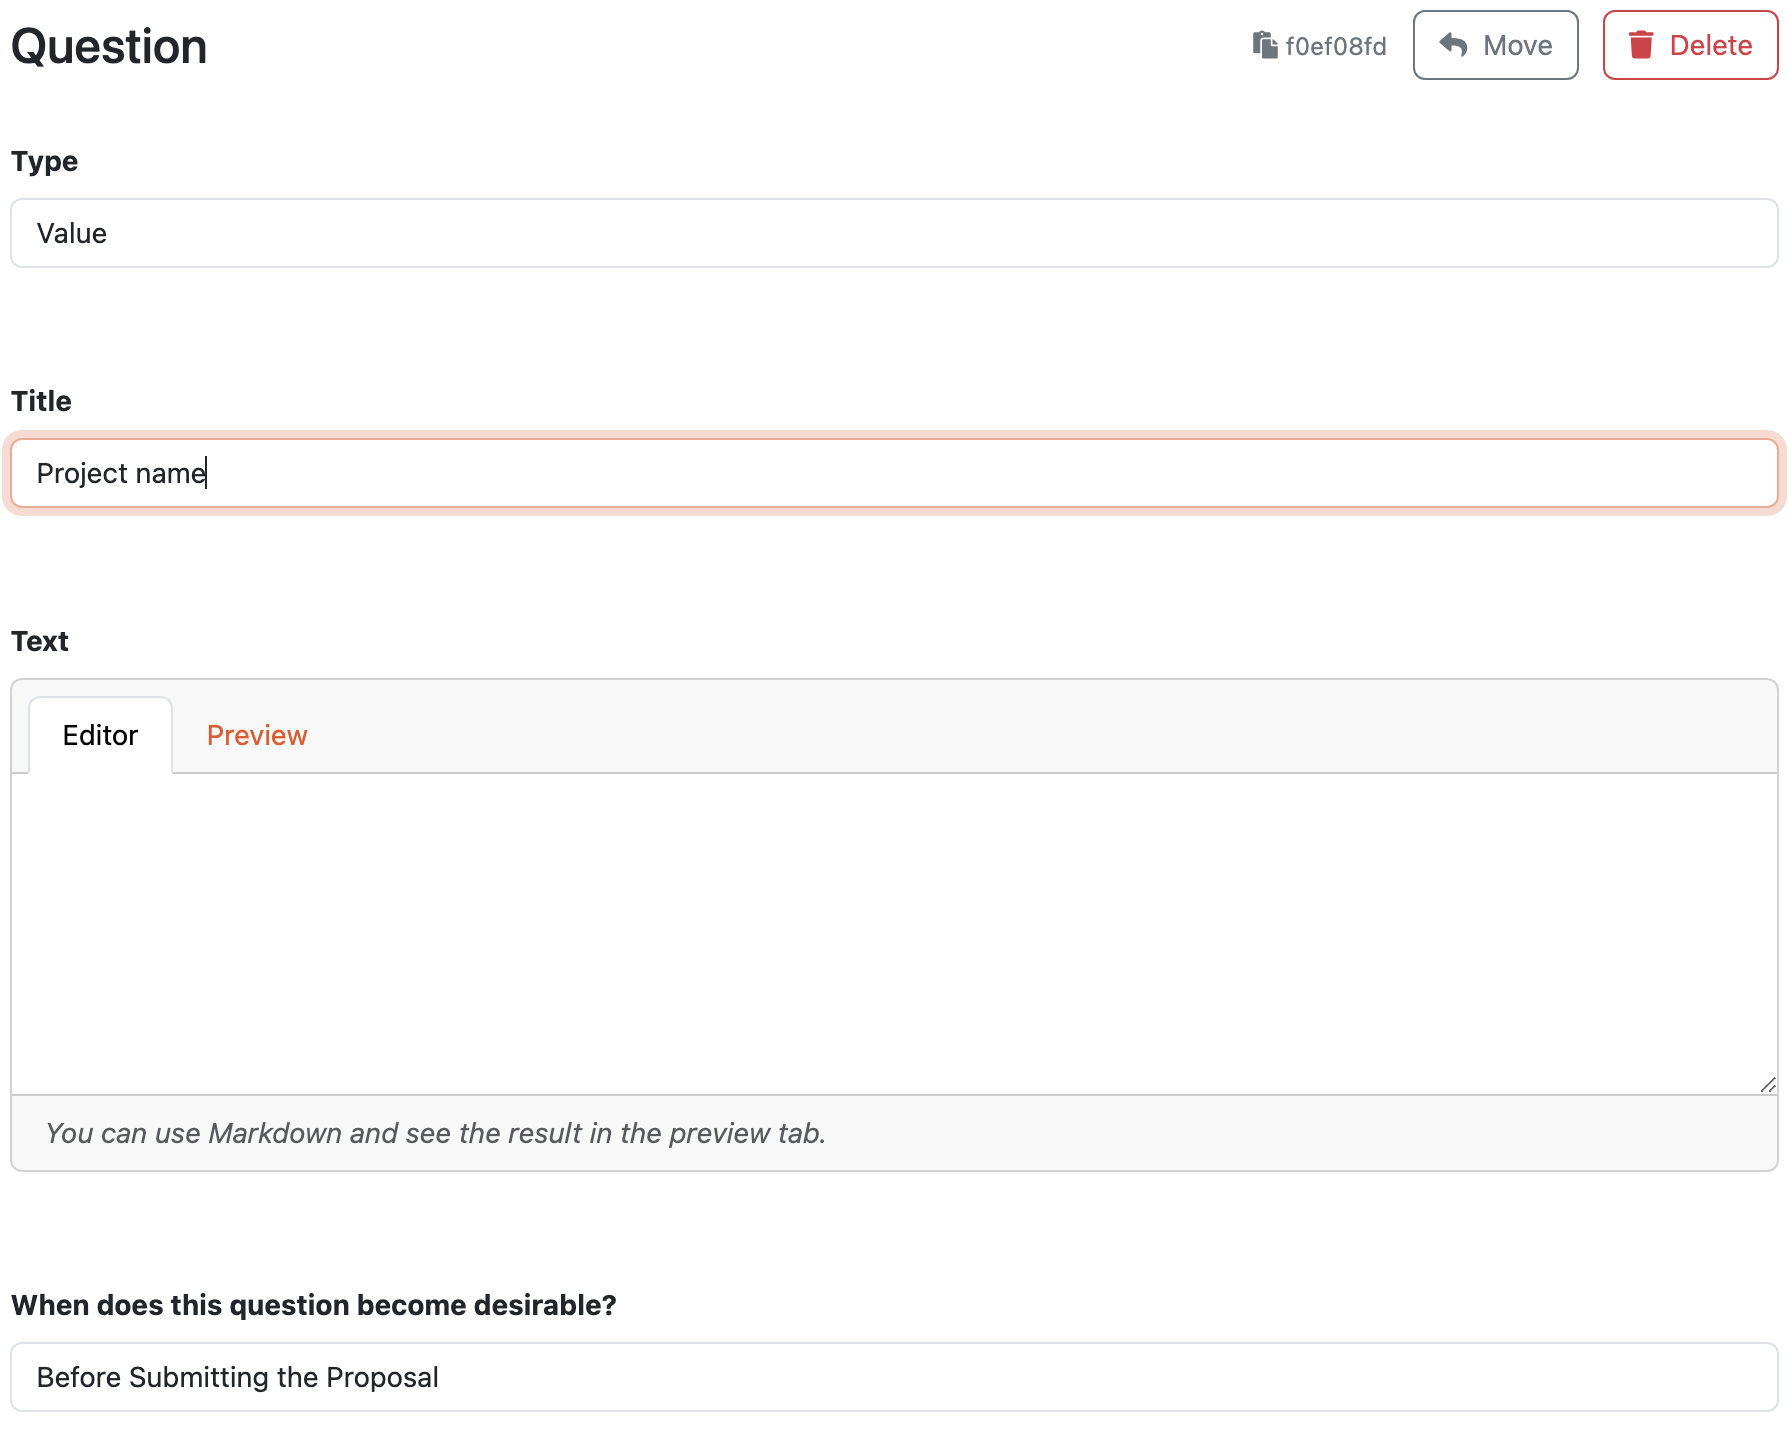
Task: Click the Markdown hint below the editor
Action: pos(436,1133)
